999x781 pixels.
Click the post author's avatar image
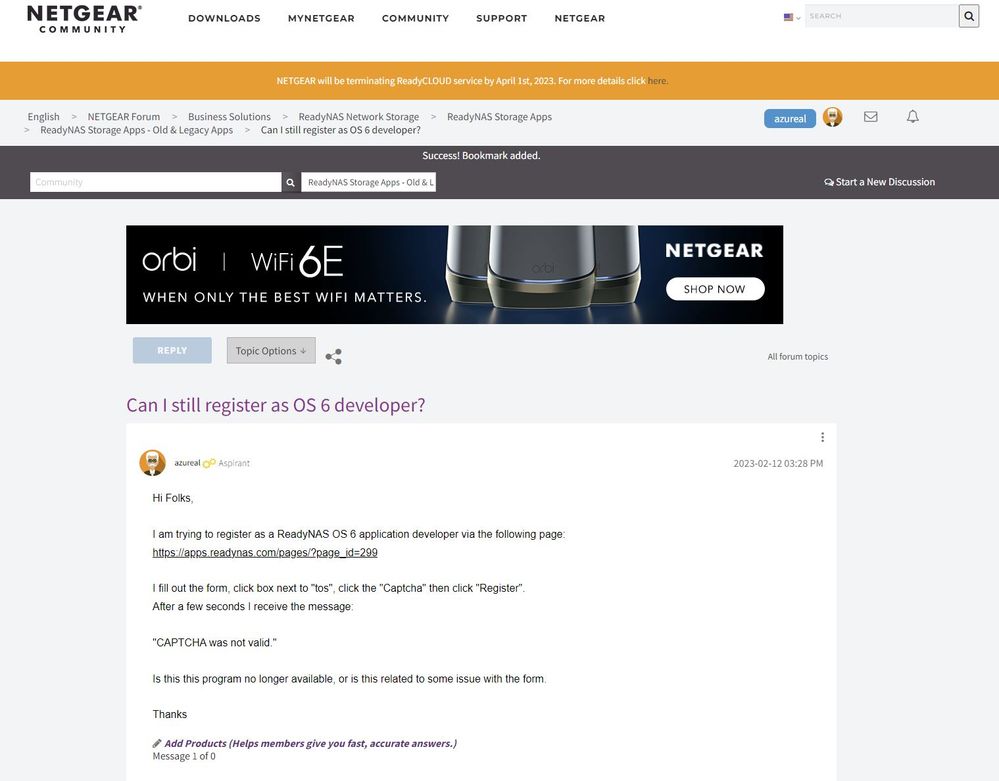[x=152, y=462]
